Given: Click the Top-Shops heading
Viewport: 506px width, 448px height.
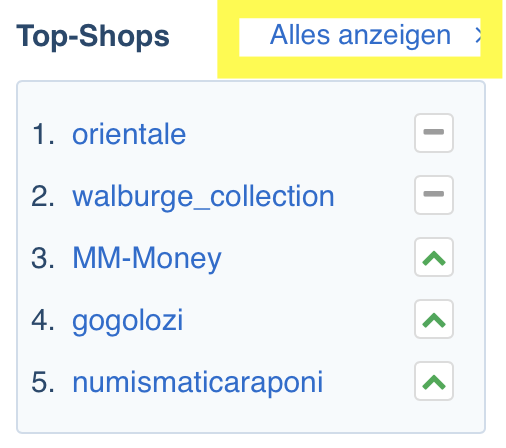Looking at the screenshot, I should tap(93, 36).
